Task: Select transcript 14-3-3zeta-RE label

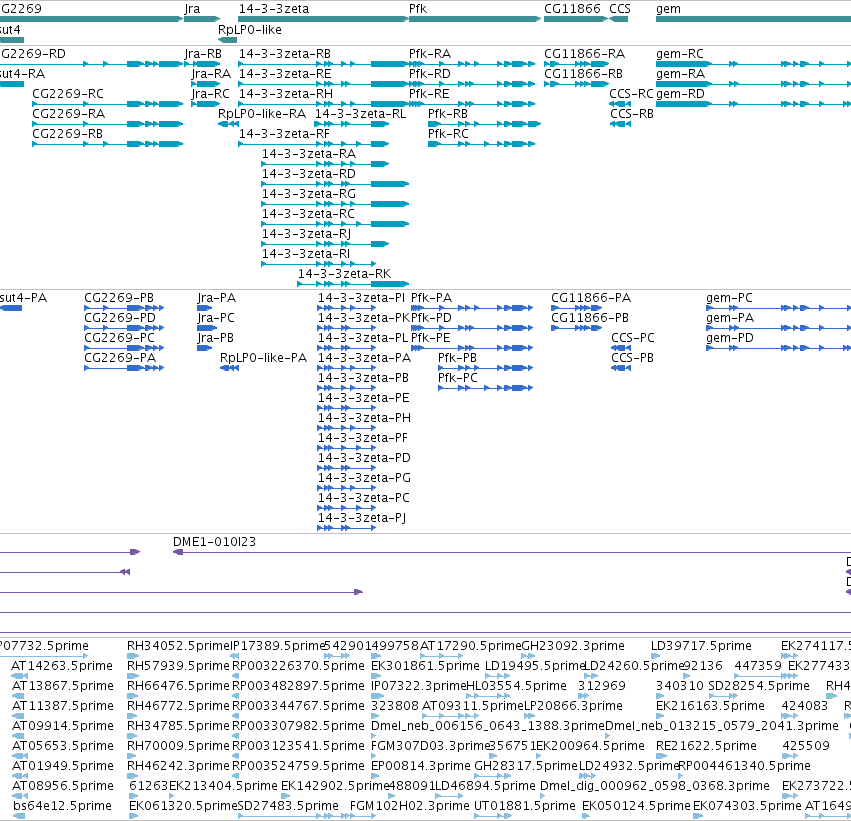Action: 285,74
